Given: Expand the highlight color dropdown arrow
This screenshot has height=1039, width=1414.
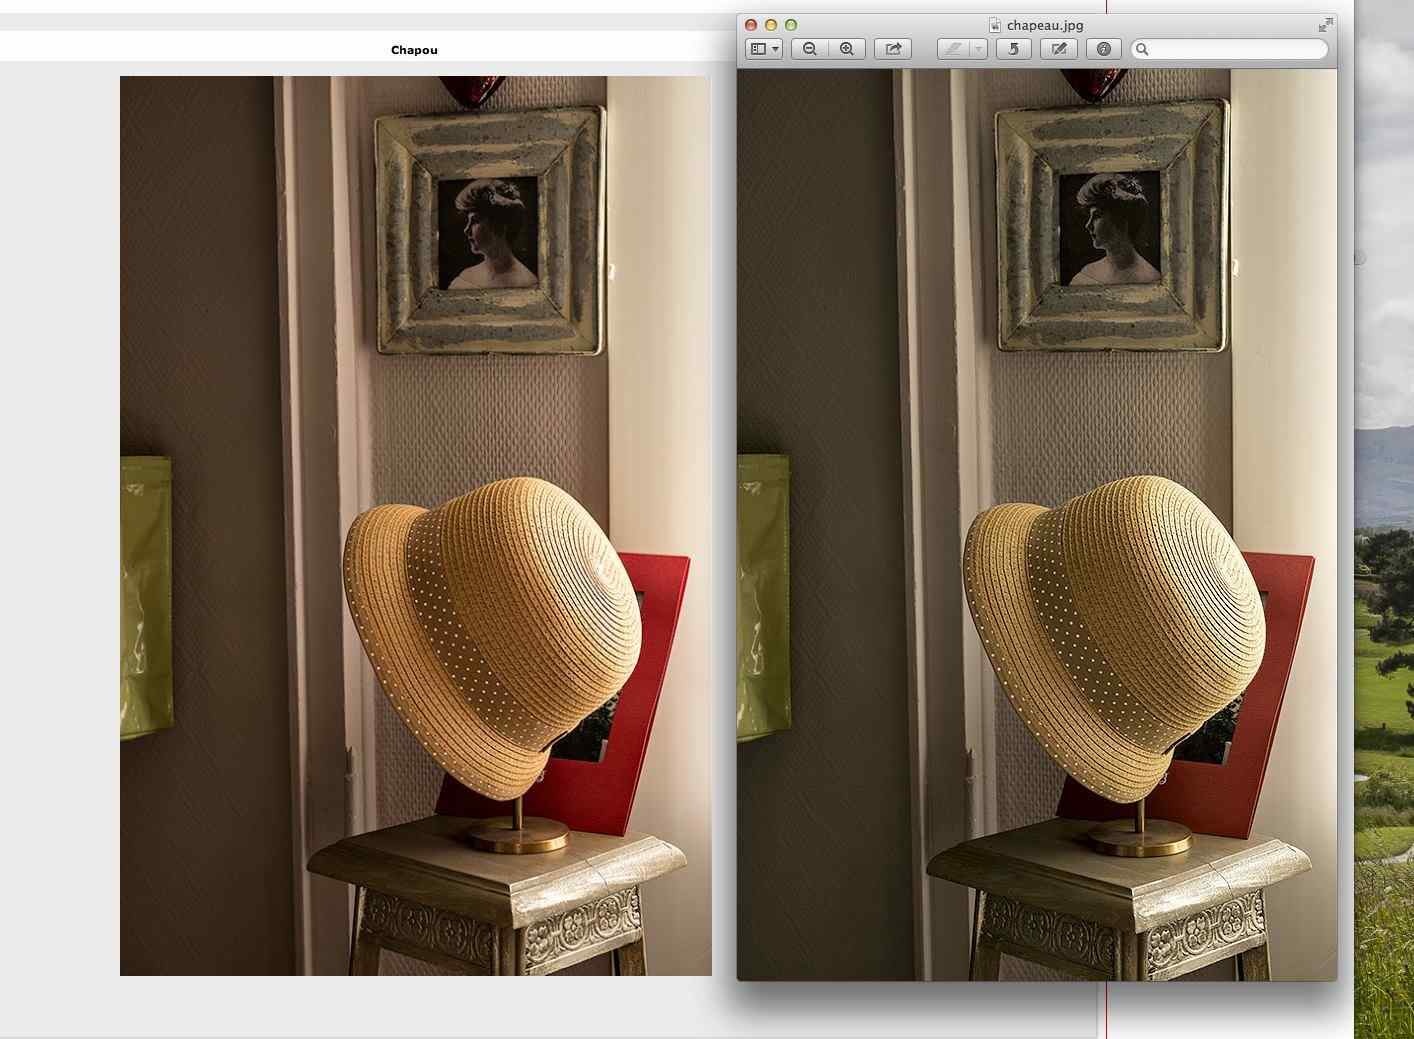Looking at the screenshot, I should click(979, 48).
